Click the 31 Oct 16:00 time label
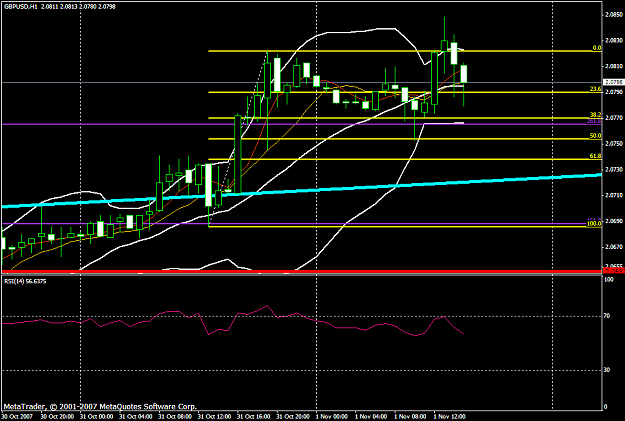 coord(254,417)
